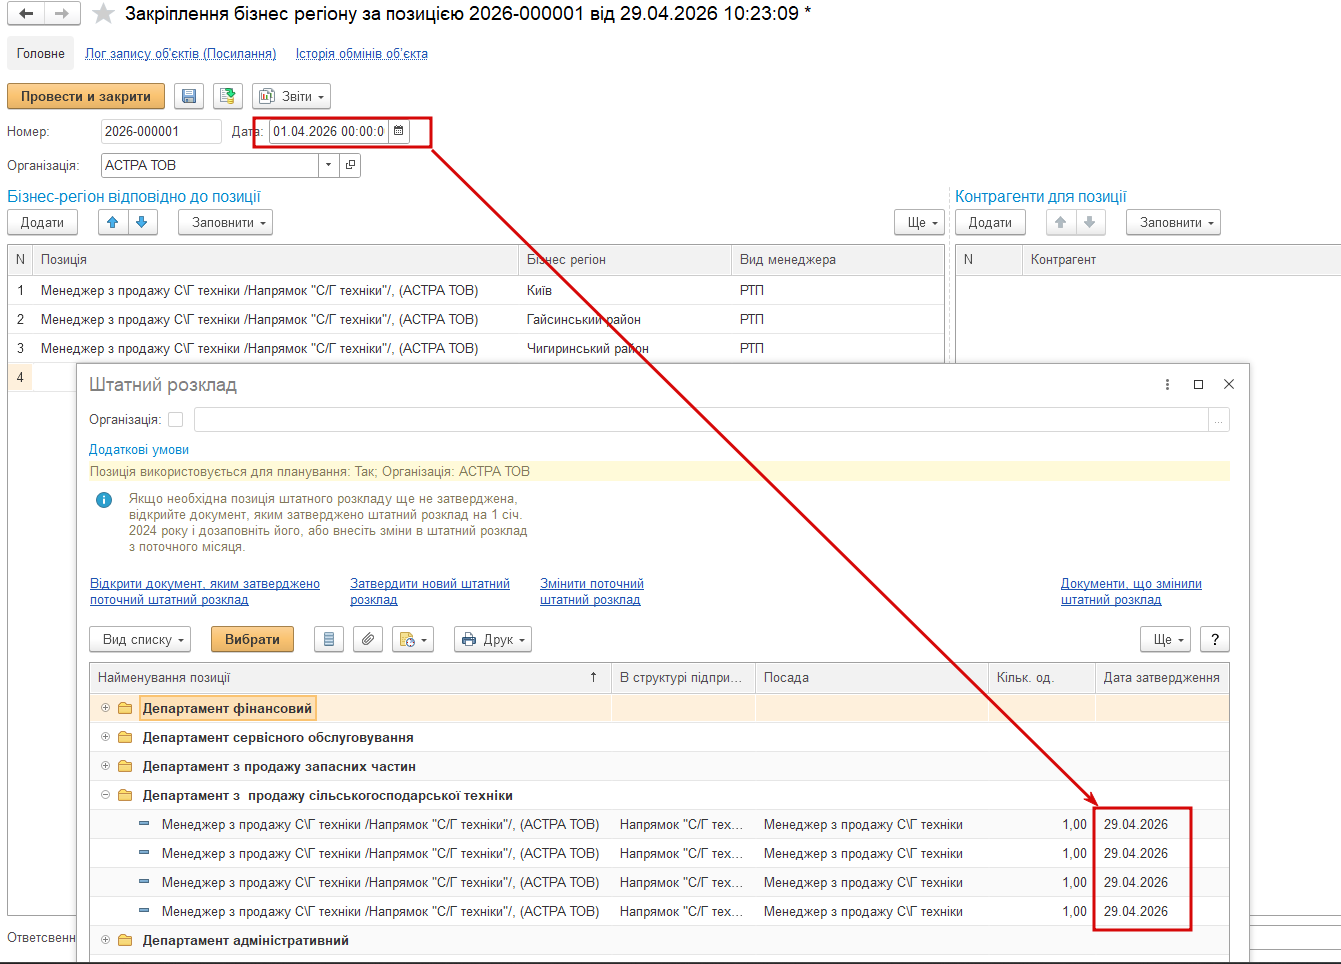Open Лог запису об'єктів (Посилання)

click(x=180, y=54)
